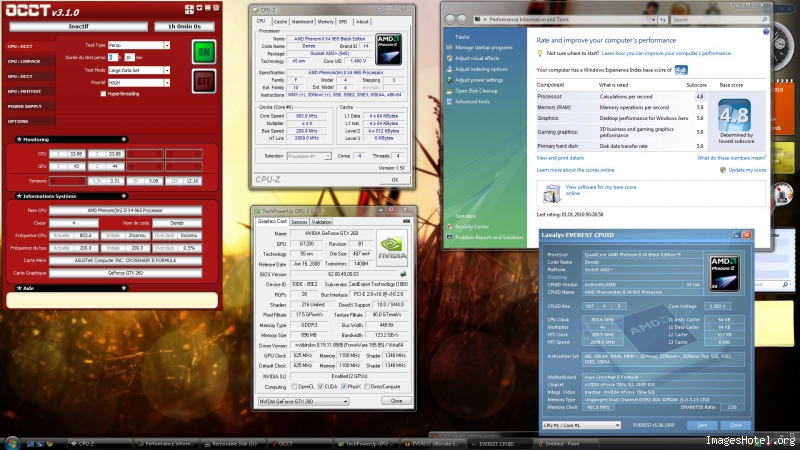800x450 pixels.
Task: Open the Untitled - Paint taskbar button
Action: click(566, 444)
